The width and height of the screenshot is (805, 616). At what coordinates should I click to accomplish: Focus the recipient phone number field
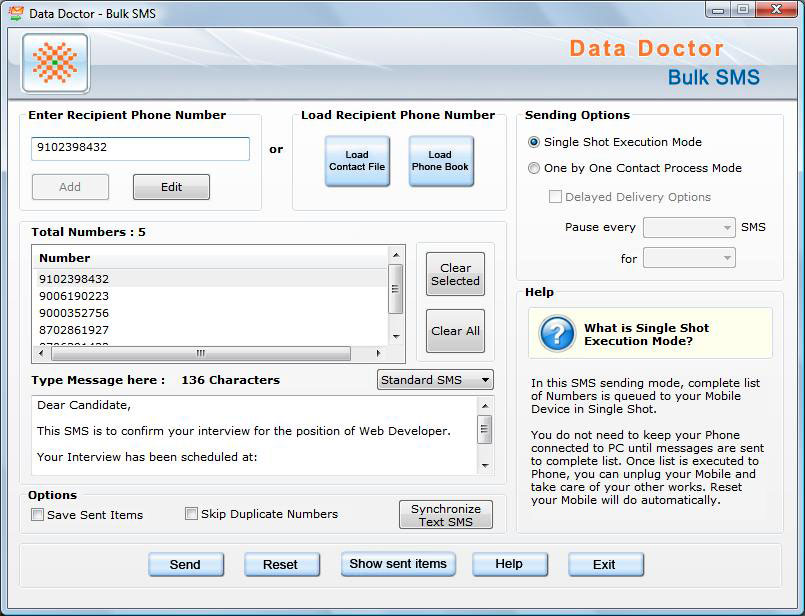tap(140, 148)
